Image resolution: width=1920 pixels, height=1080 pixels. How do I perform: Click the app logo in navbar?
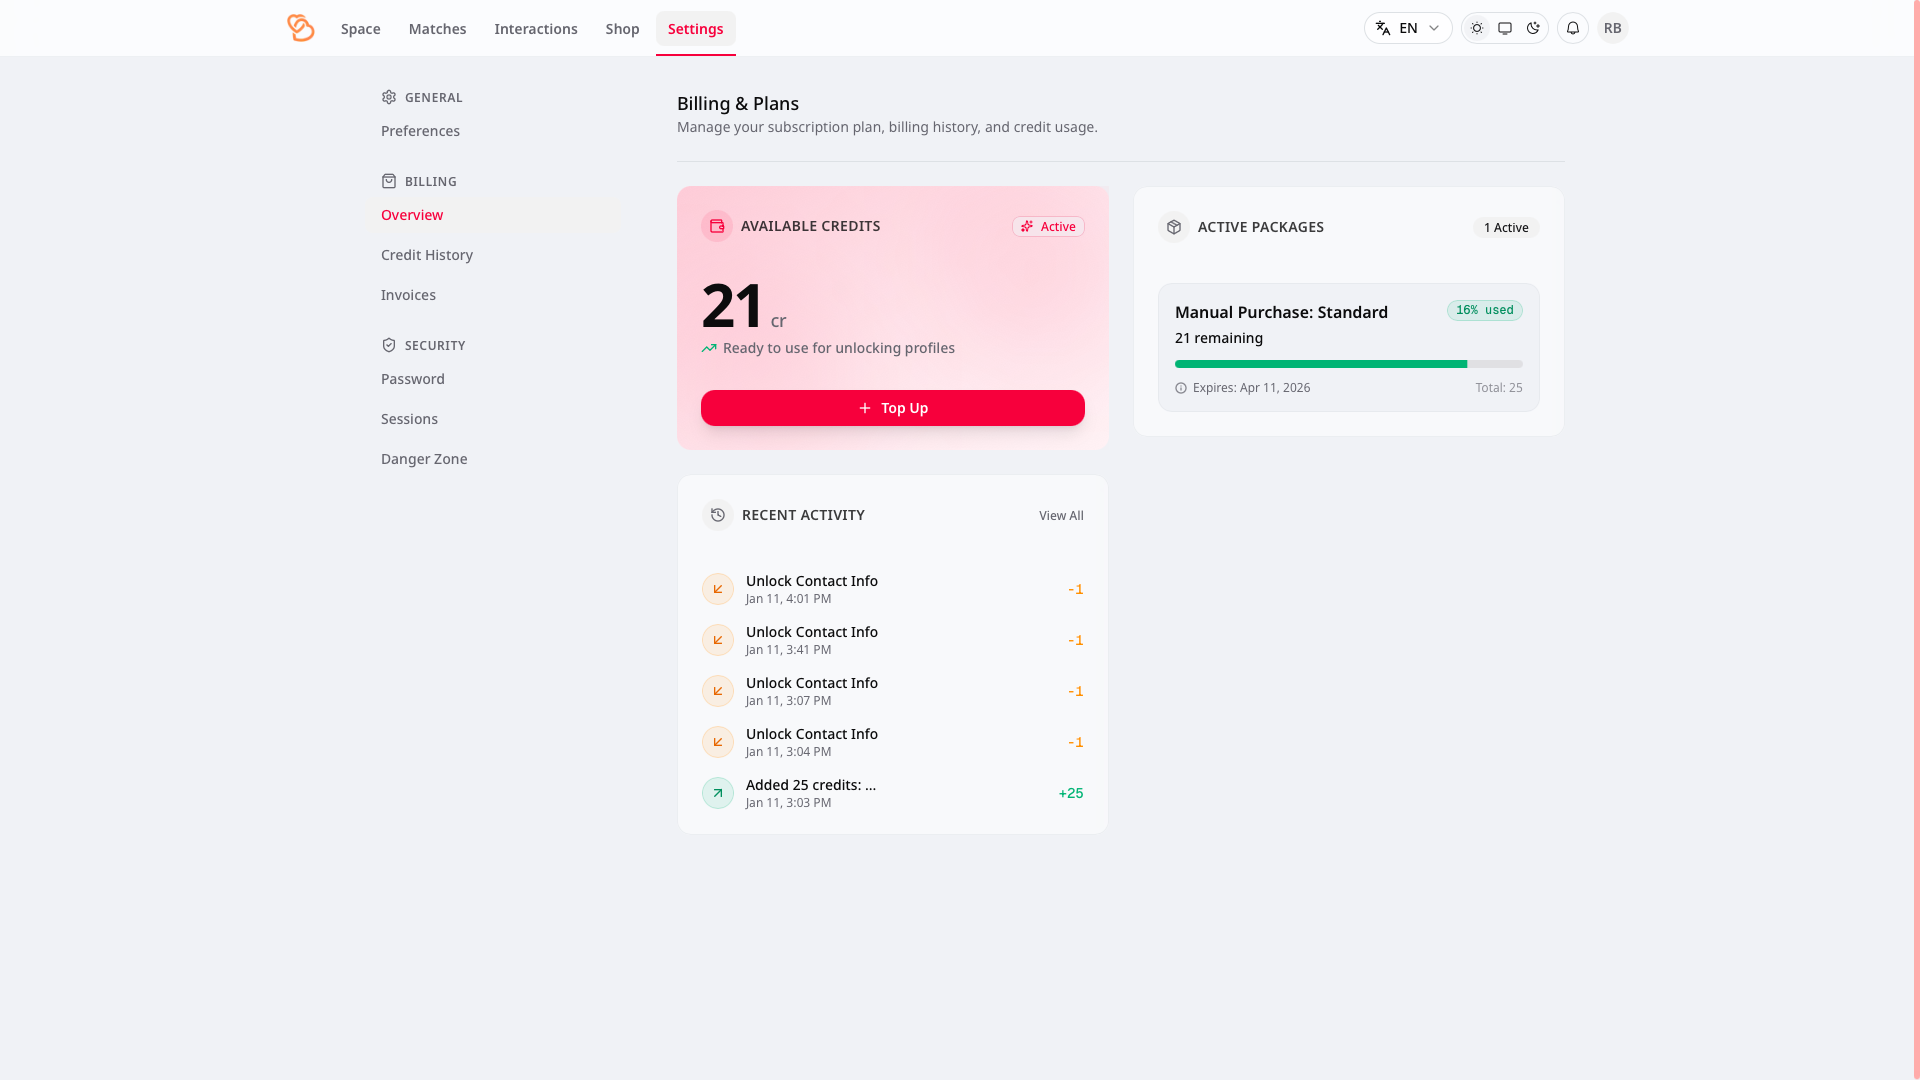point(300,28)
